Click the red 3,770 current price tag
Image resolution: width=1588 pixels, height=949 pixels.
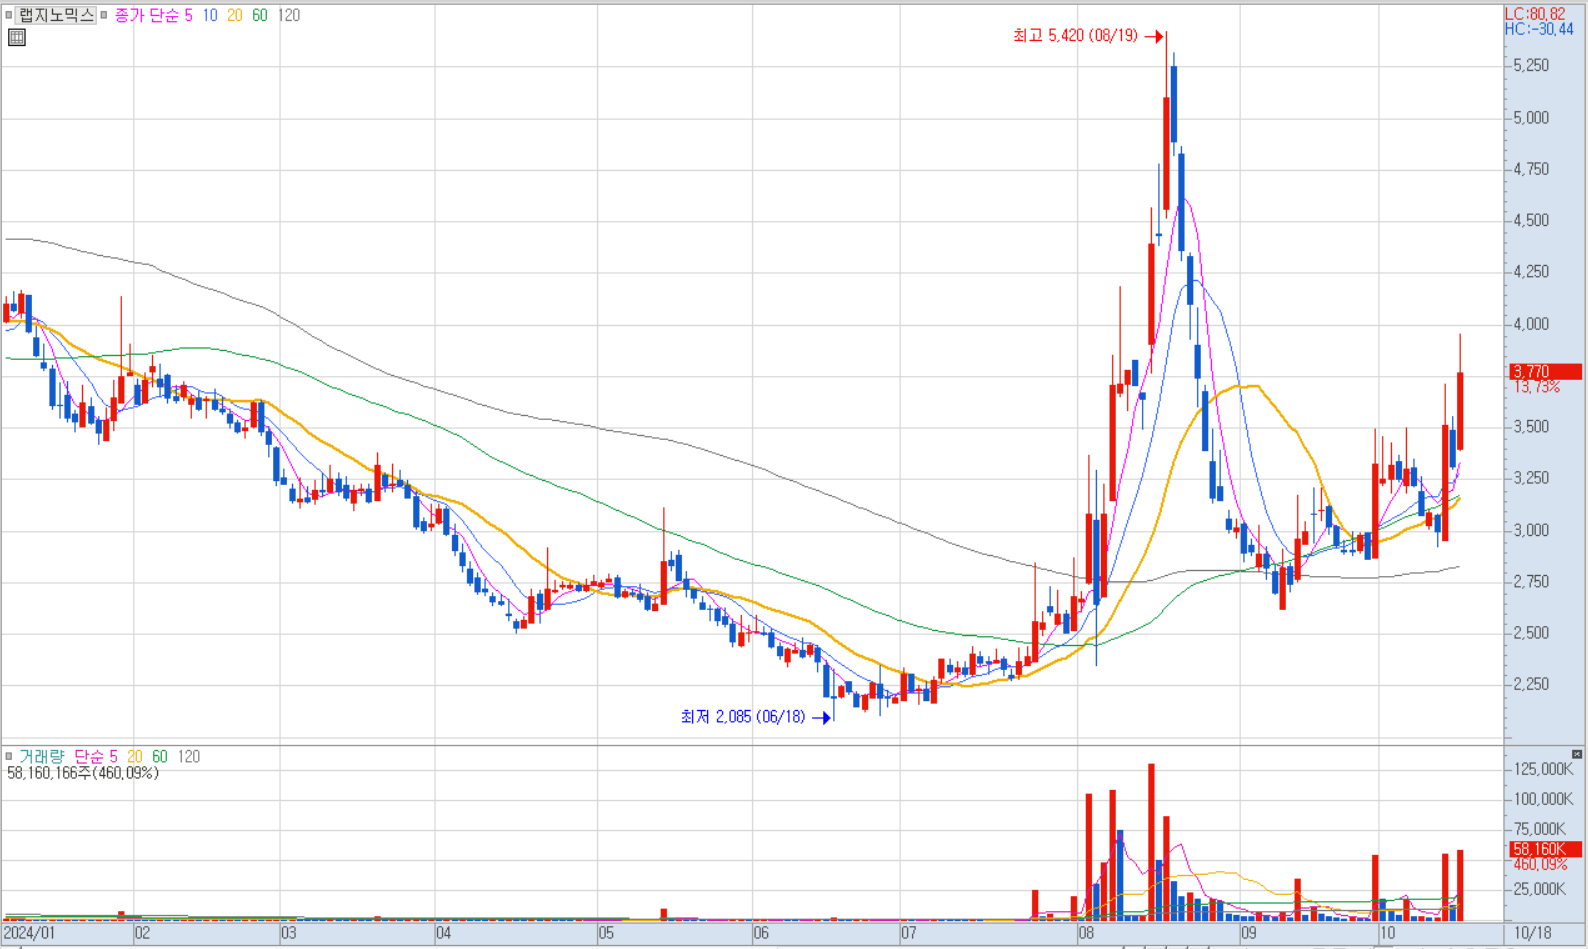click(x=1545, y=372)
